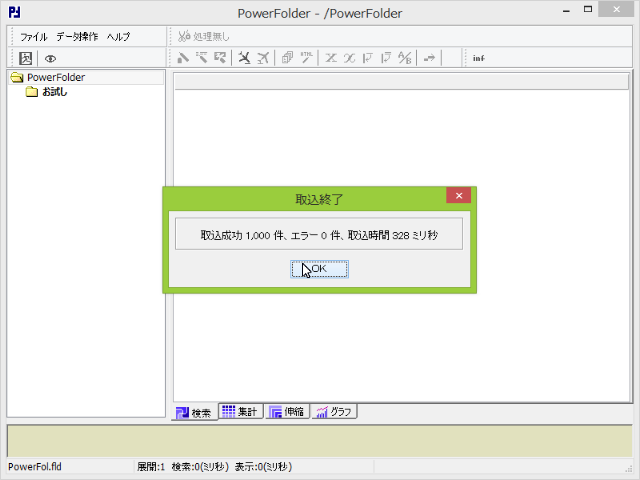This screenshot has width=640, height=480.
Task: Close the 取込終了 dialog with red X
Action: (x=458, y=196)
